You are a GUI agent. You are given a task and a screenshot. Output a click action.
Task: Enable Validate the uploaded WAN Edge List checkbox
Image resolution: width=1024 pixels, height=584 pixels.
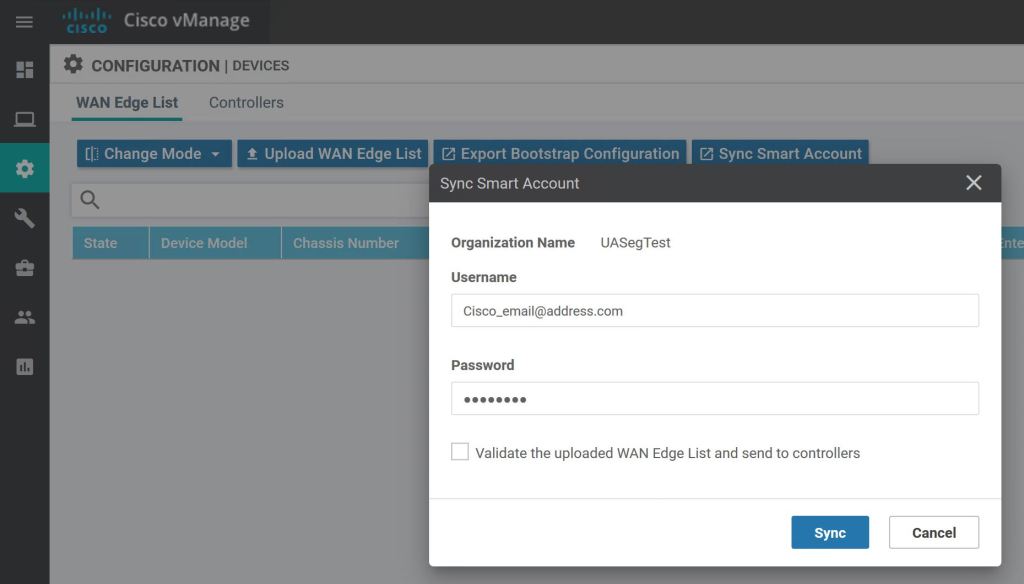pos(460,452)
